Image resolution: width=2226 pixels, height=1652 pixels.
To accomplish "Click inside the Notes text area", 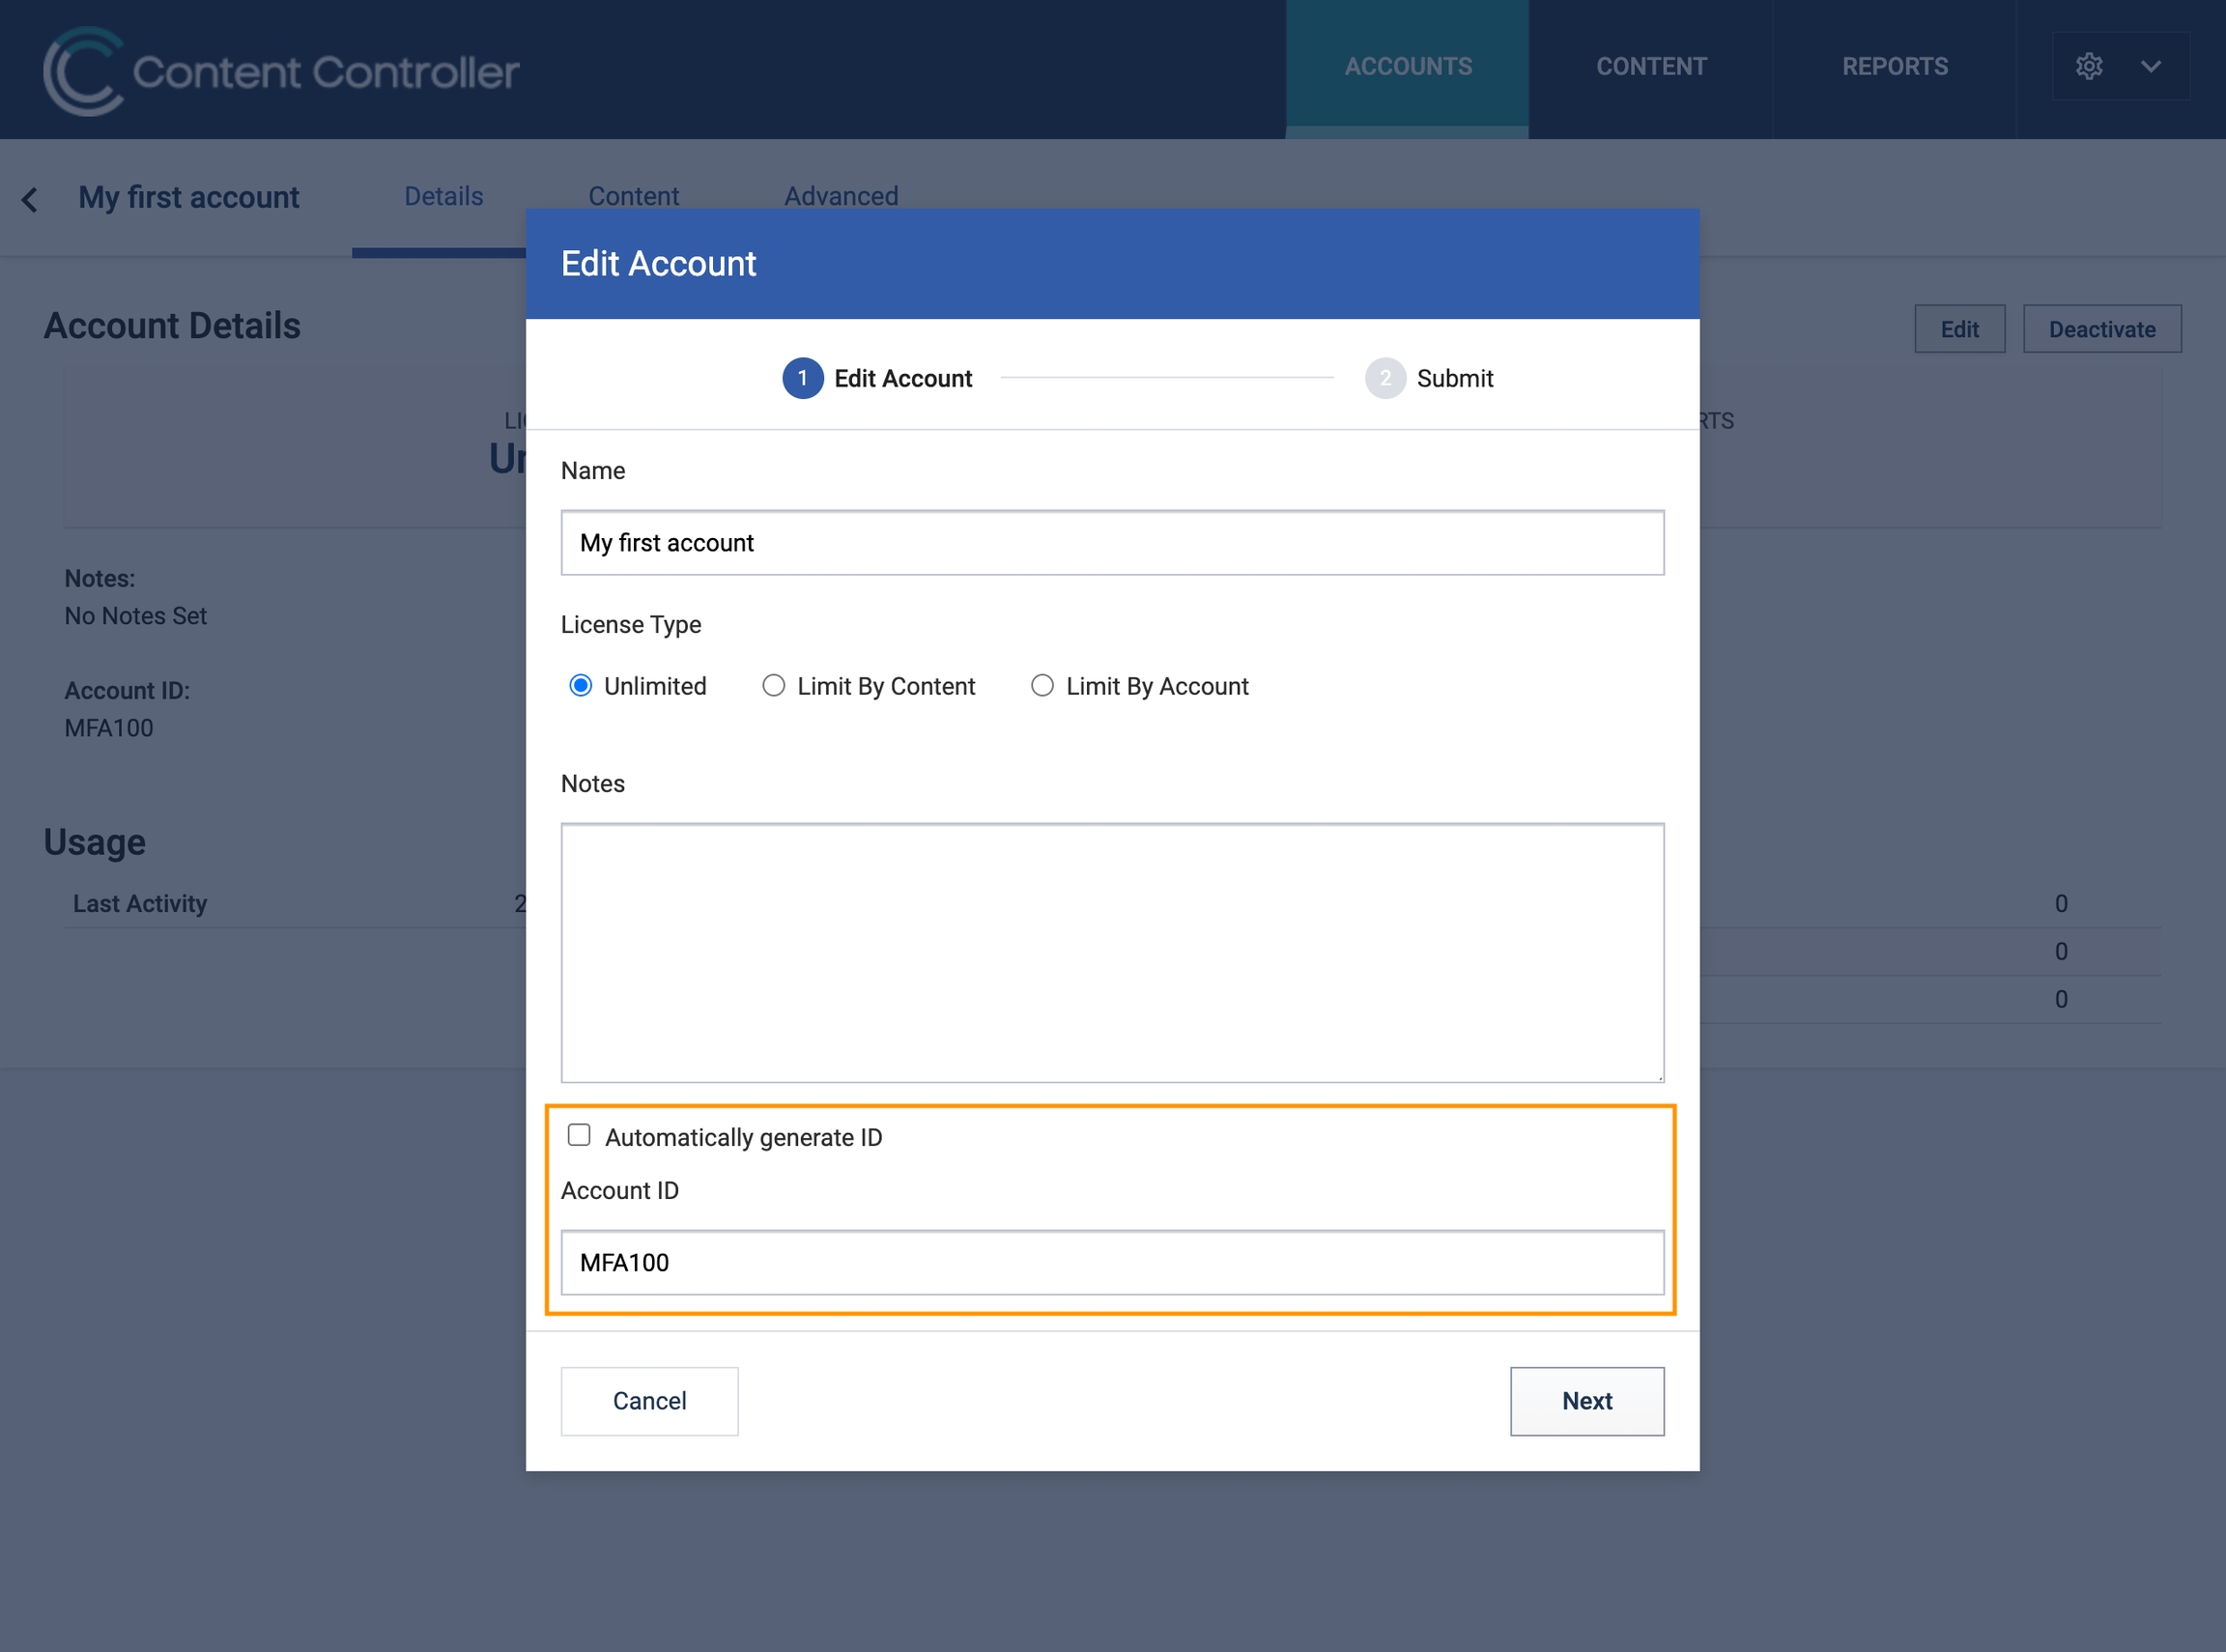I will click(1112, 953).
